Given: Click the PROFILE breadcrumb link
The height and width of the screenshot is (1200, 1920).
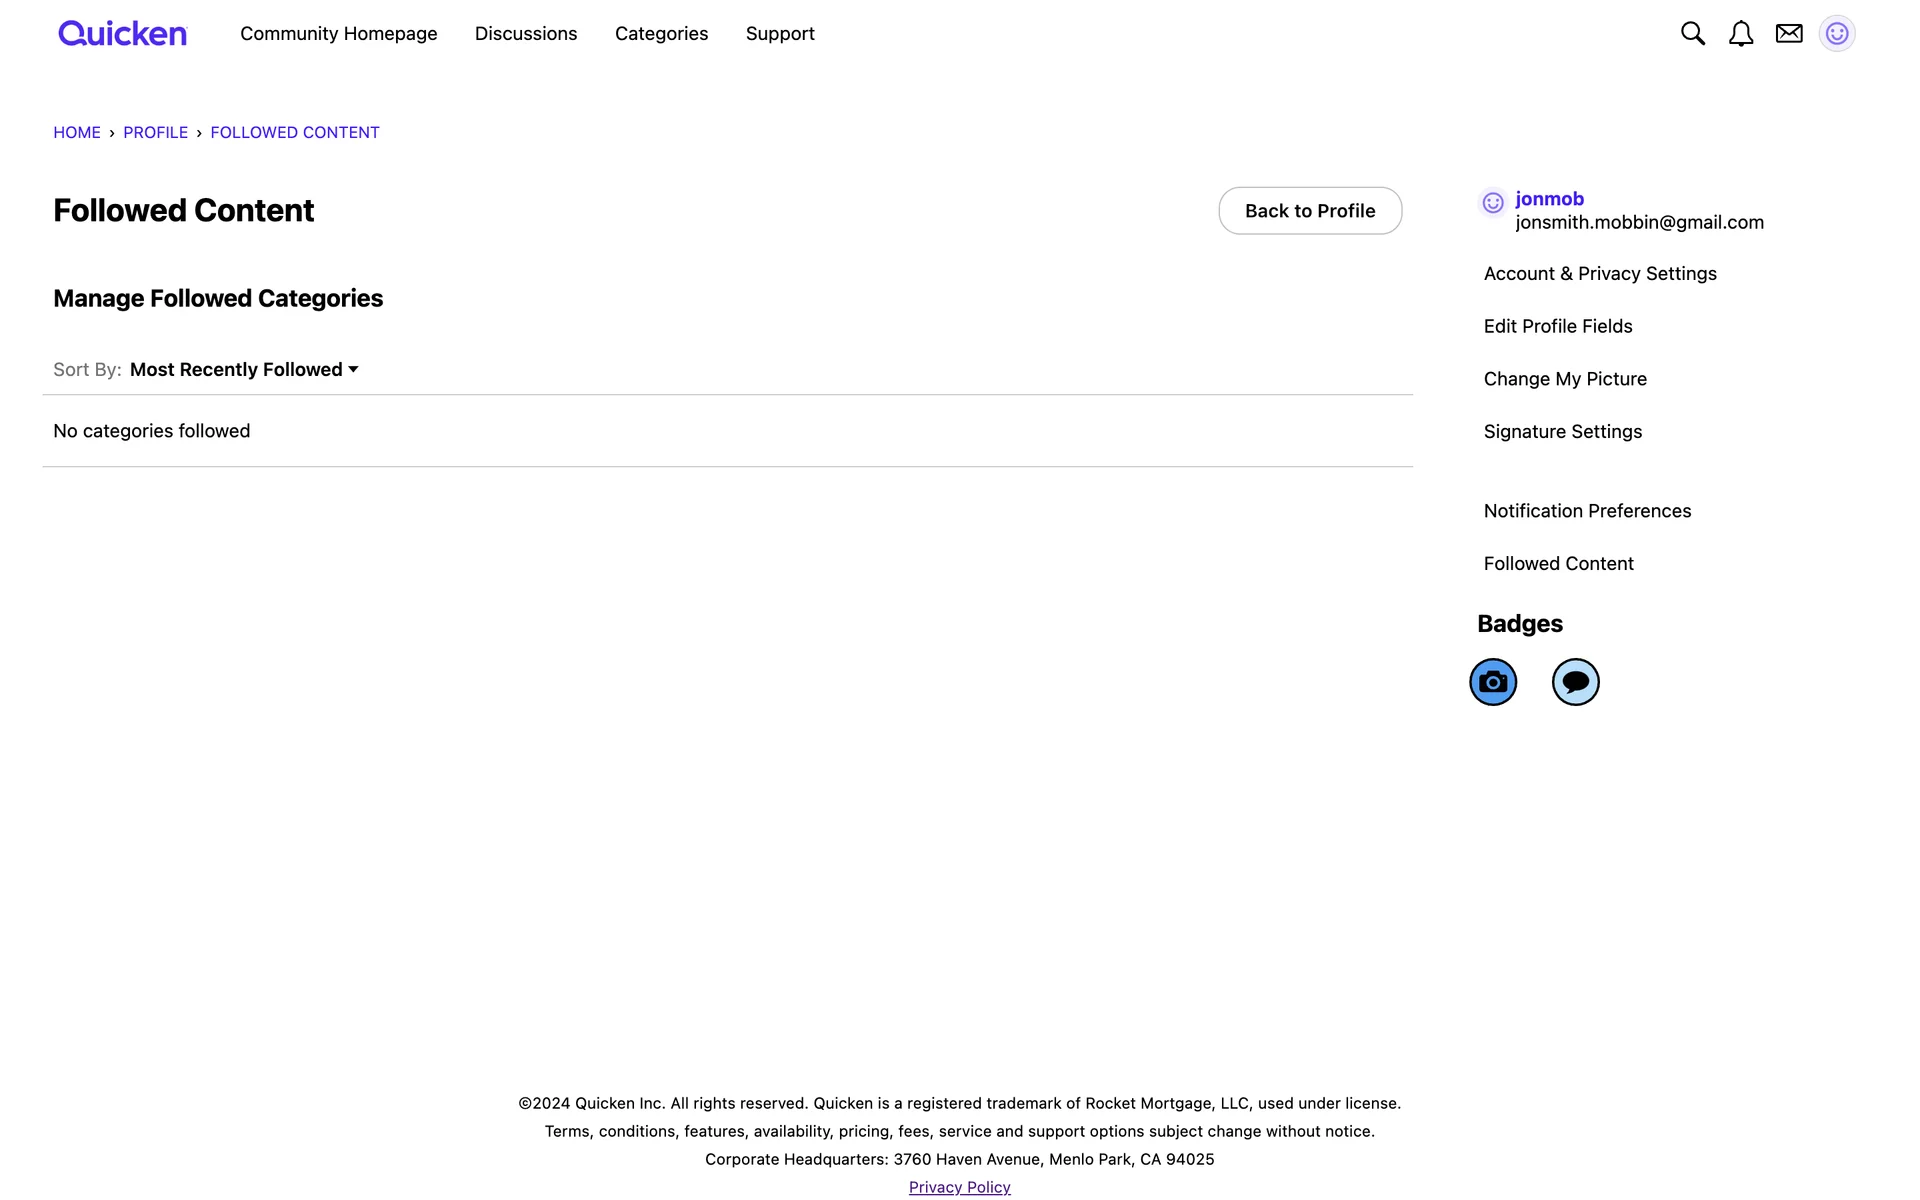Looking at the screenshot, I should (155, 133).
